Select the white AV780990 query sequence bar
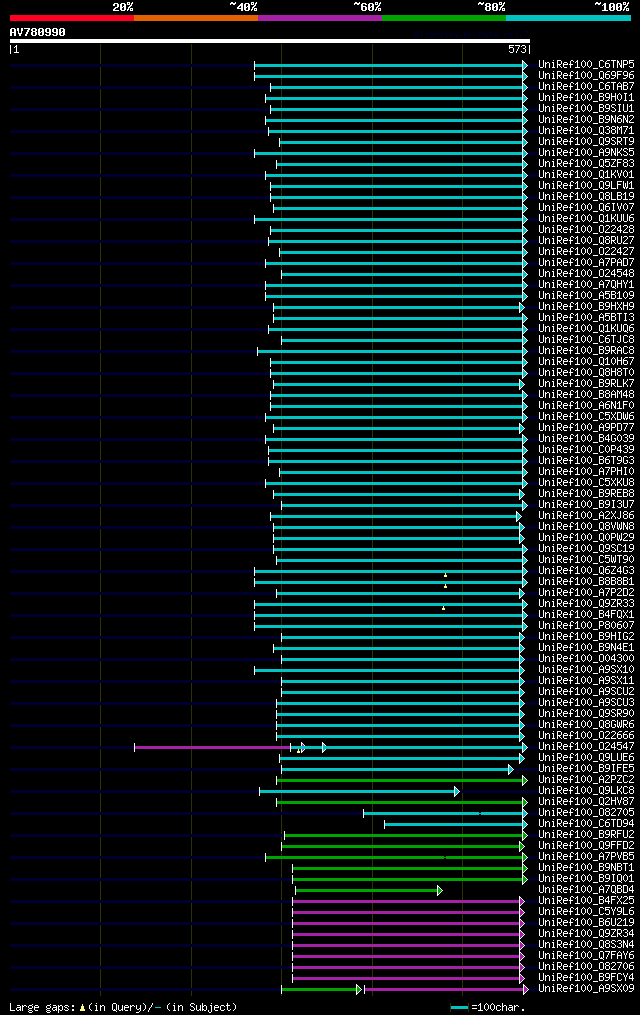This screenshot has width=640, height=1015. click(270, 41)
